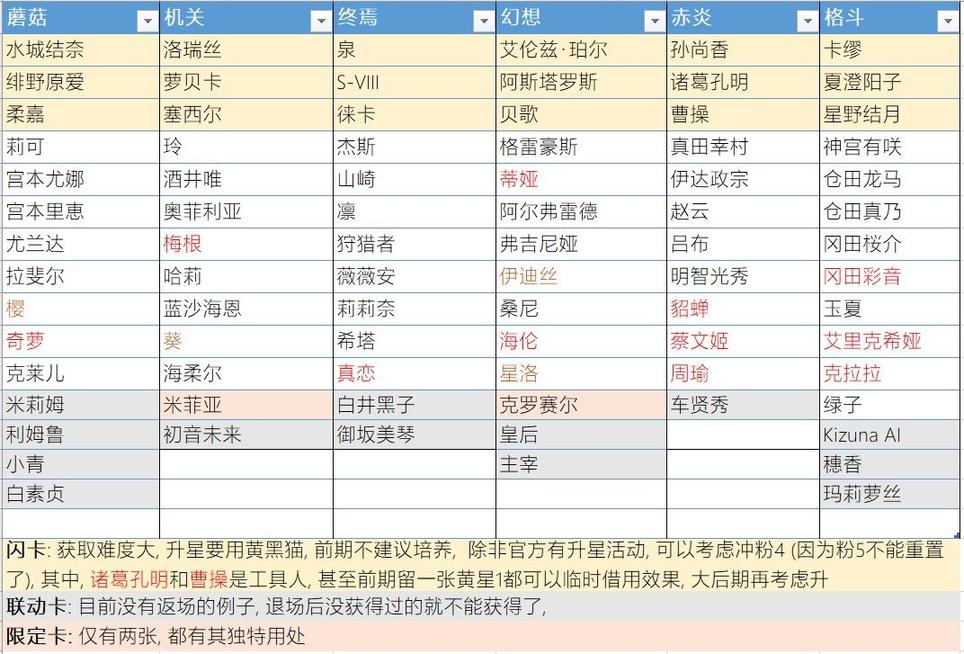Open the 幻想 column filter dropdown
Image resolution: width=964 pixels, height=654 pixels.
[x=655, y=22]
